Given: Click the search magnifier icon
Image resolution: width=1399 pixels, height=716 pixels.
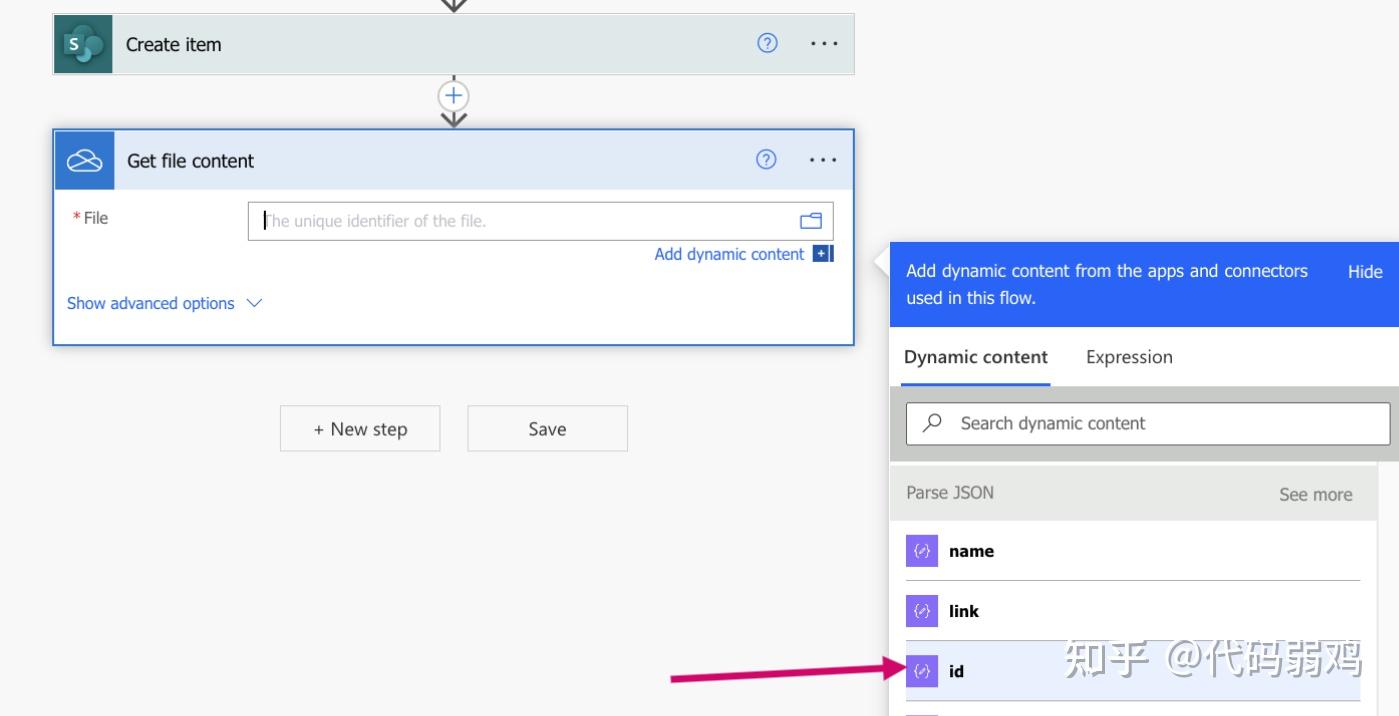Looking at the screenshot, I should (932, 423).
